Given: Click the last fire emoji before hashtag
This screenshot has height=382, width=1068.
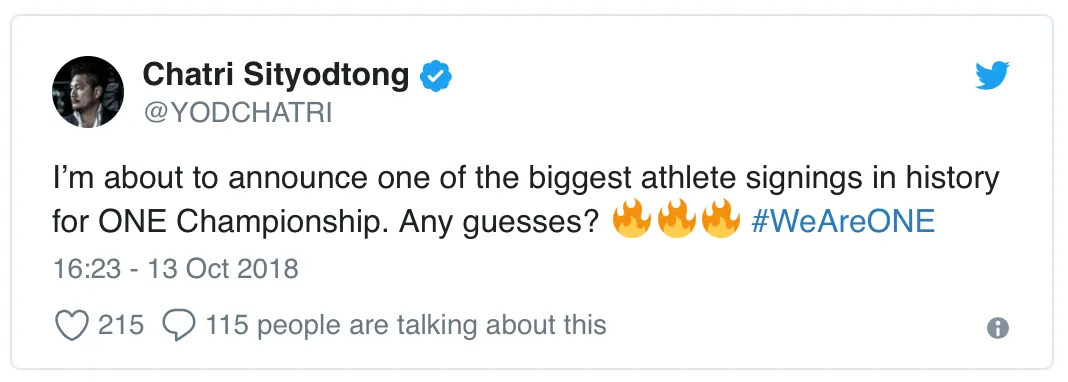Looking at the screenshot, I should pyautogui.click(x=721, y=219).
